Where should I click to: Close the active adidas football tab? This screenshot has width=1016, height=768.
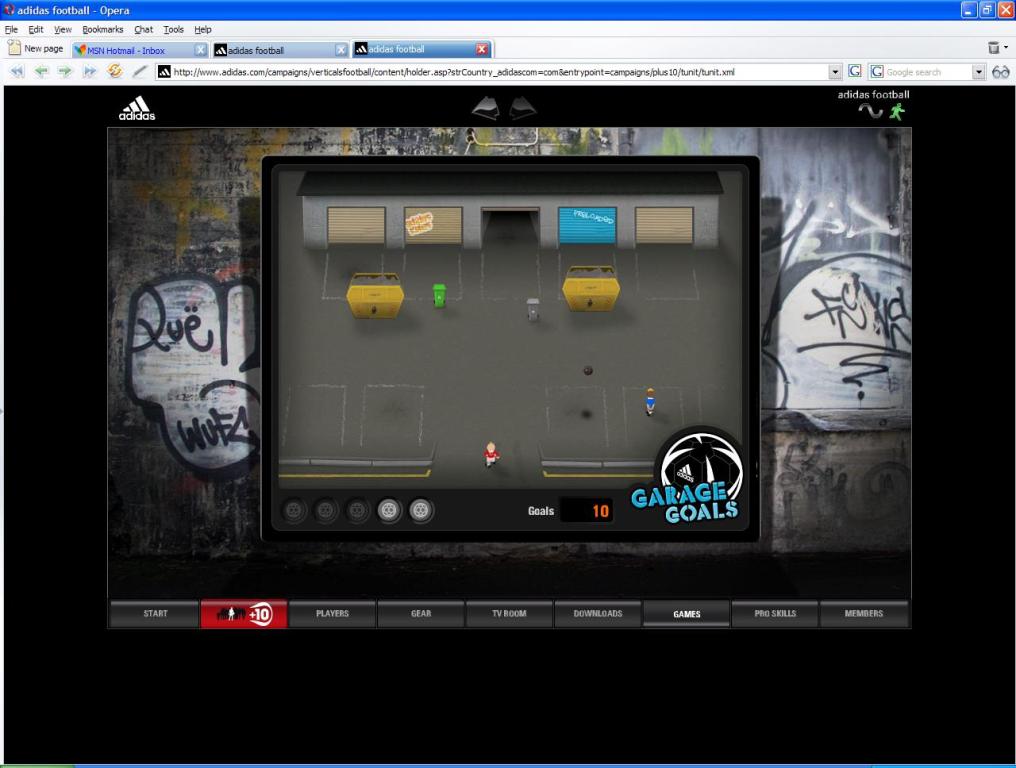point(481,49)
